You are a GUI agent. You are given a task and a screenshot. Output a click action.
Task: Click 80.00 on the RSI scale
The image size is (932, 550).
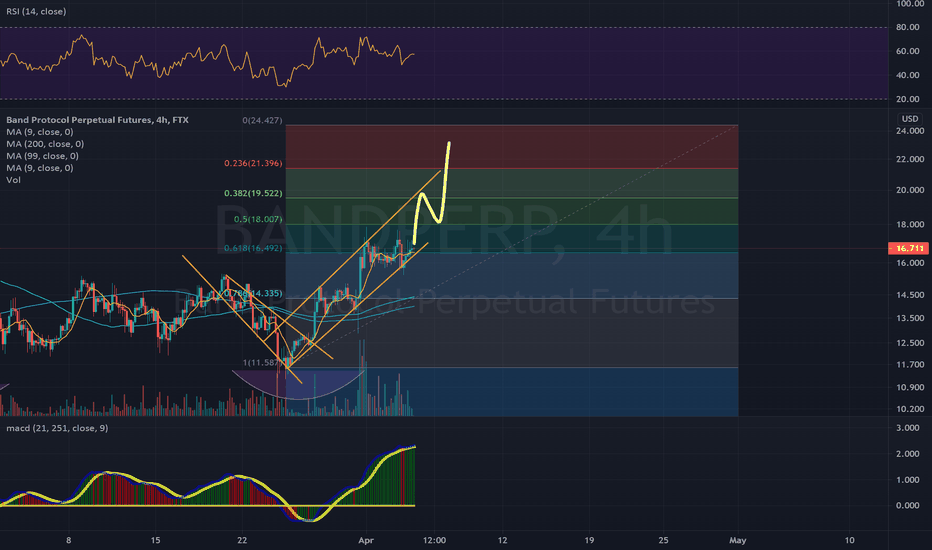click(x=908, y=27)
